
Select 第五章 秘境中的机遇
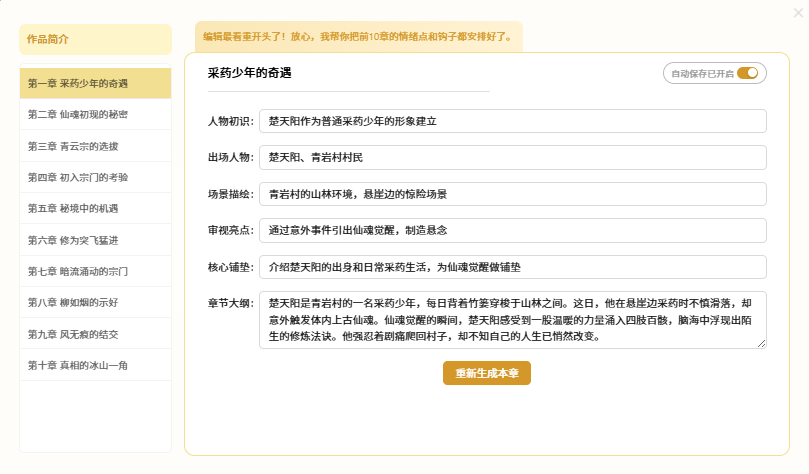pos(95,208)
